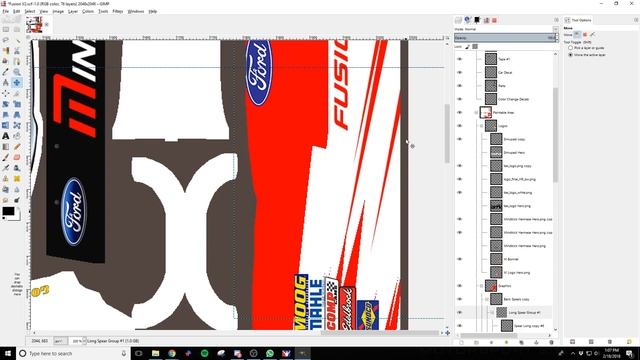The image size is (640, 360).
Task: Select the Measure tool
Action: pyautogui.click(x=6, y=82)
